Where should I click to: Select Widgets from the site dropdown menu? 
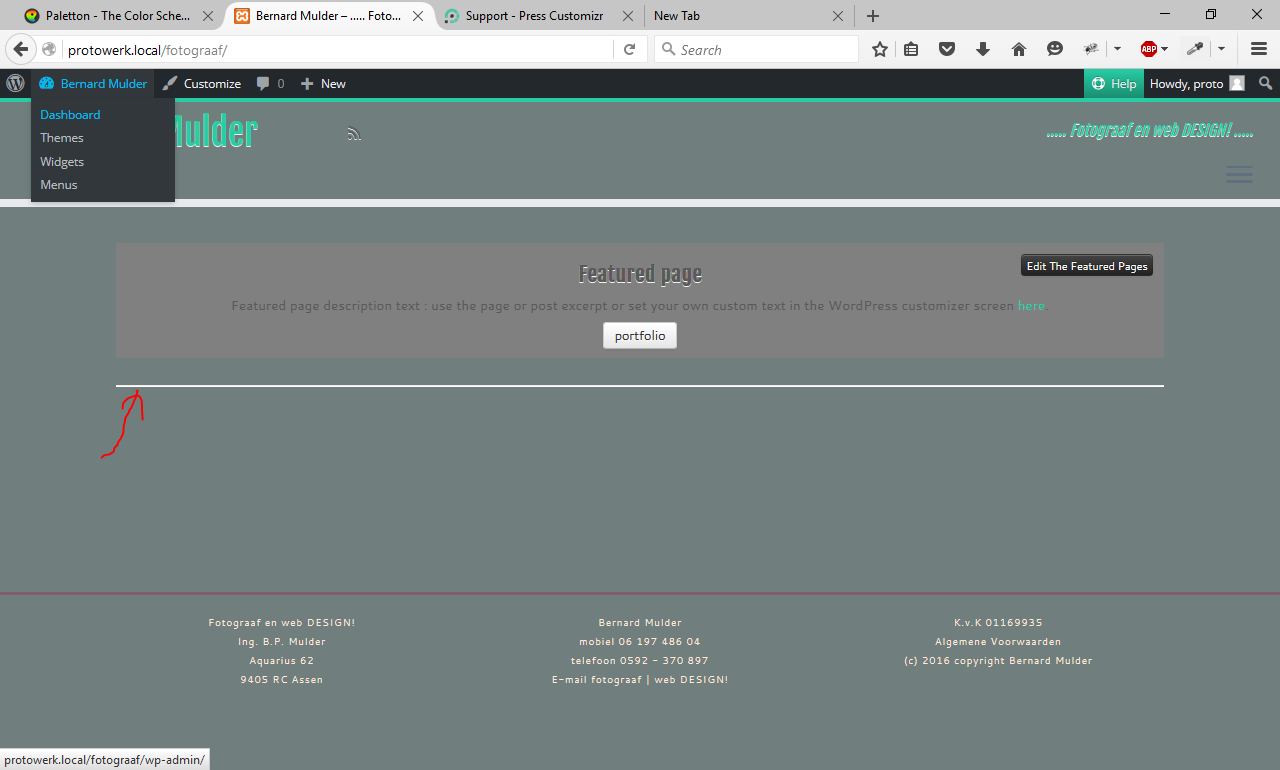point(62,162)
